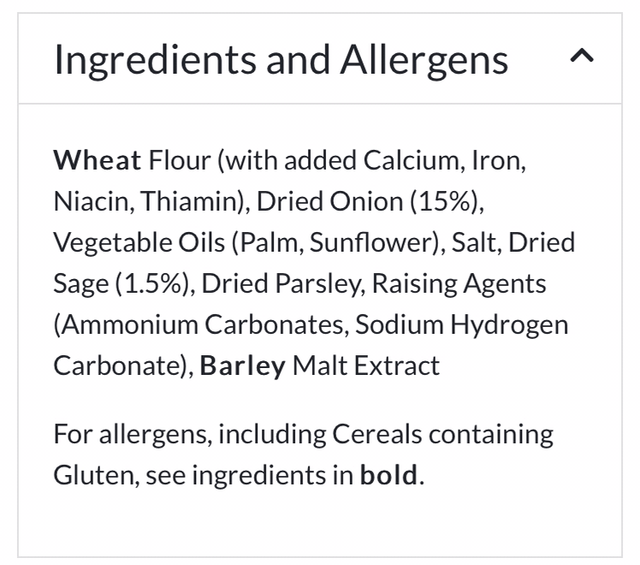This screenshot has height=565, width=640.
Task: Click the Salt ingredient
Action: pyautogui.click(x=473, y=243)
